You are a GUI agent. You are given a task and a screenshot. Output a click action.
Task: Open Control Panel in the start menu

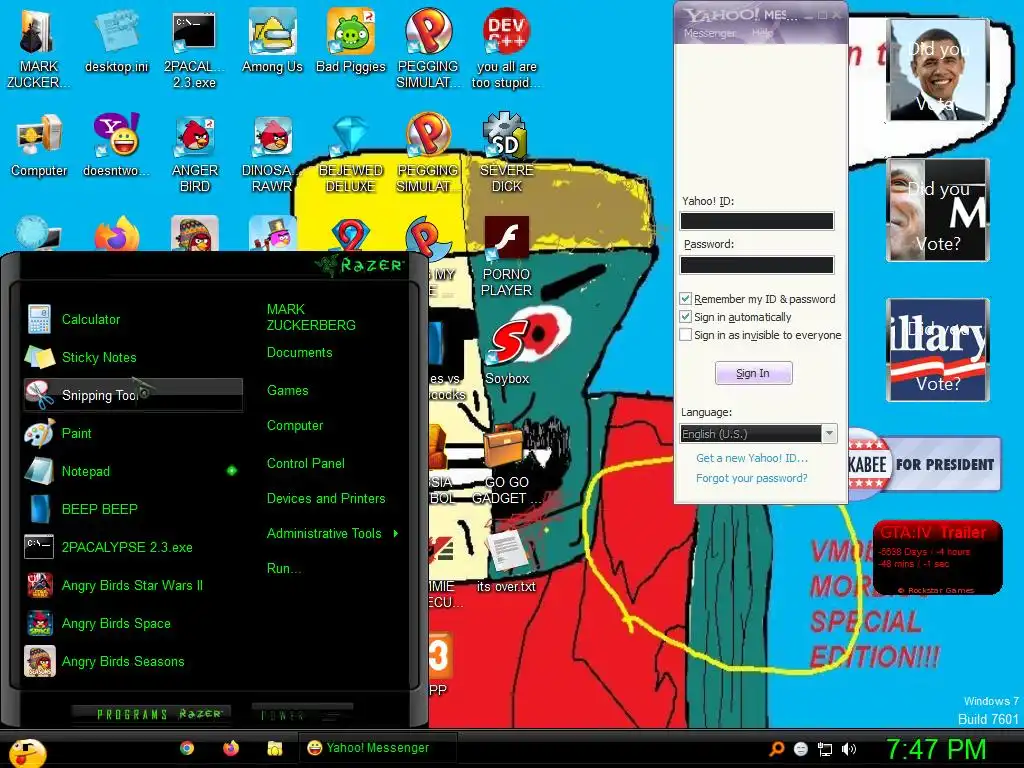click(x=306, y=464)
